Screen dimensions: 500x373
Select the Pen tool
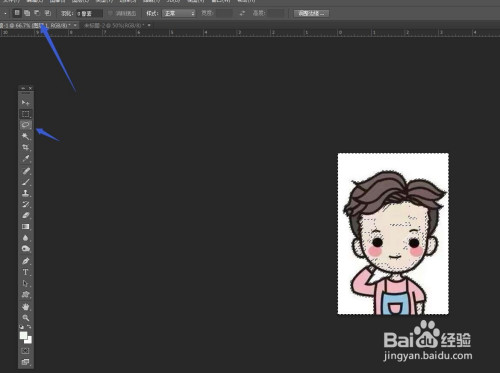coord(25,261)
